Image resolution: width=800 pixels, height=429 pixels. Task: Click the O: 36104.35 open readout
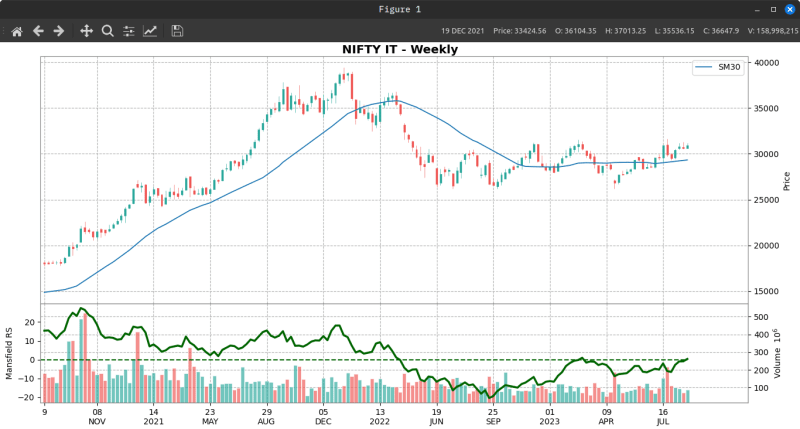coord(576,31)
